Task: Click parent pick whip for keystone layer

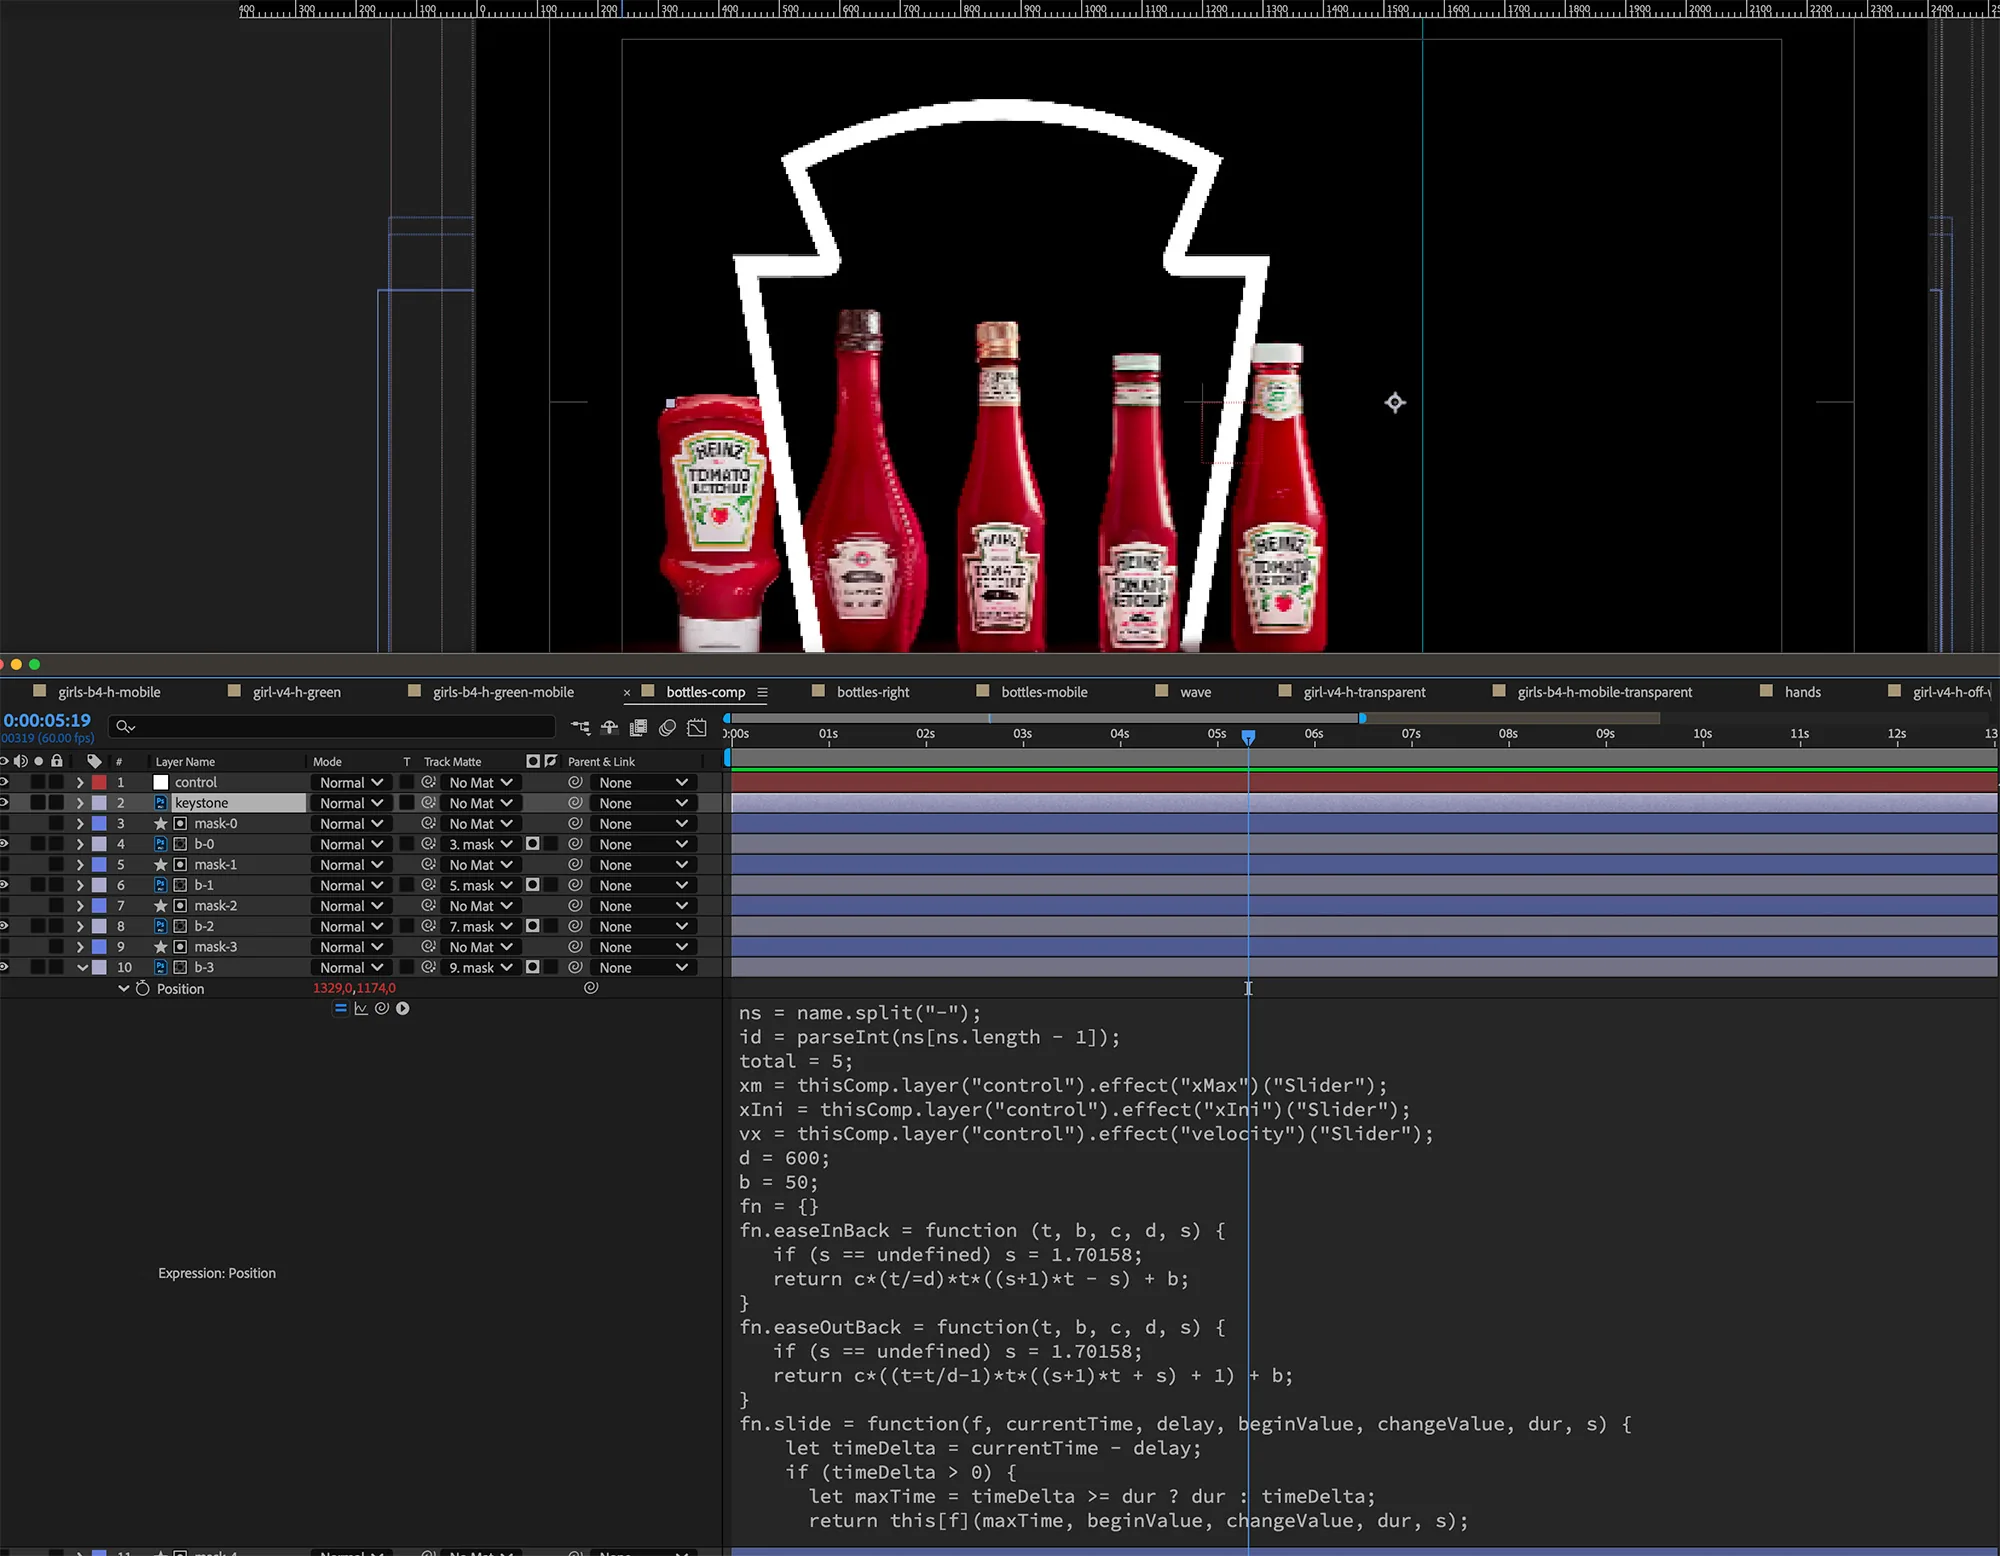Action: click(575, 803)
